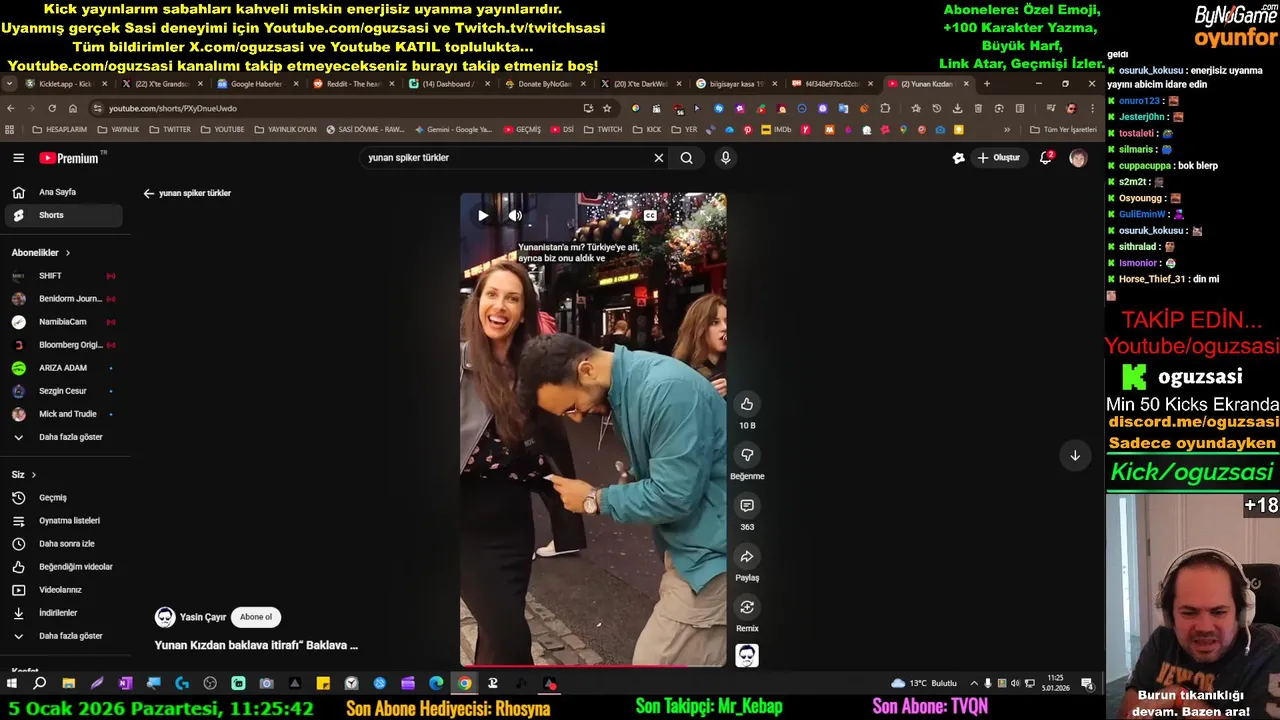Reload the page in Chrome
Screen dimensions: 1280x720
51,108
